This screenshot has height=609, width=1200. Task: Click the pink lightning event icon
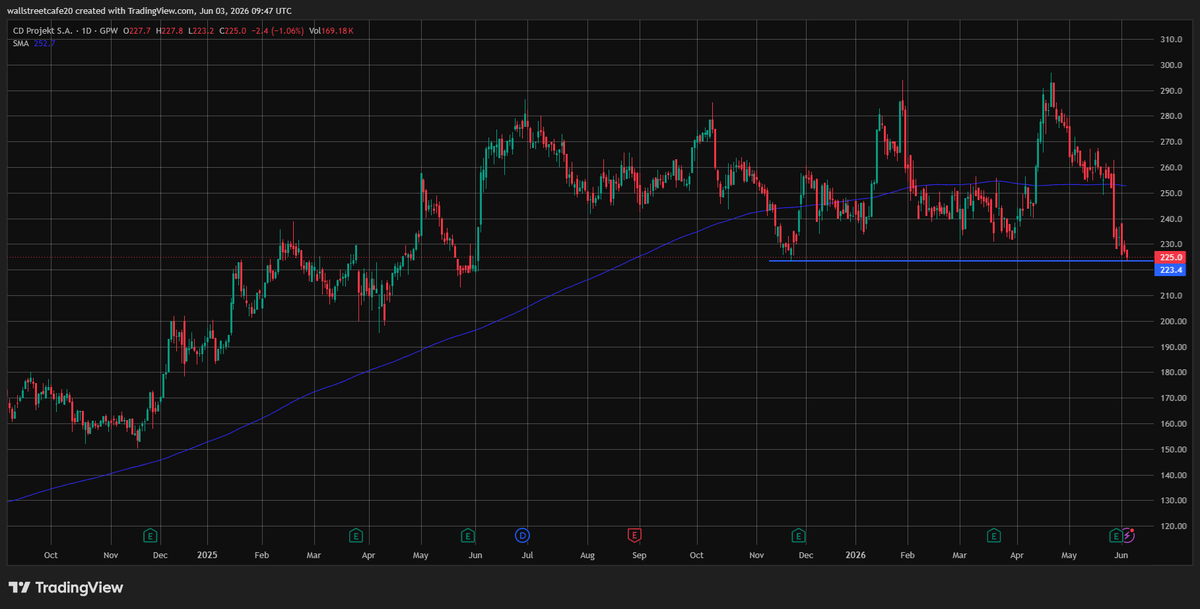tap(1128, 536)
